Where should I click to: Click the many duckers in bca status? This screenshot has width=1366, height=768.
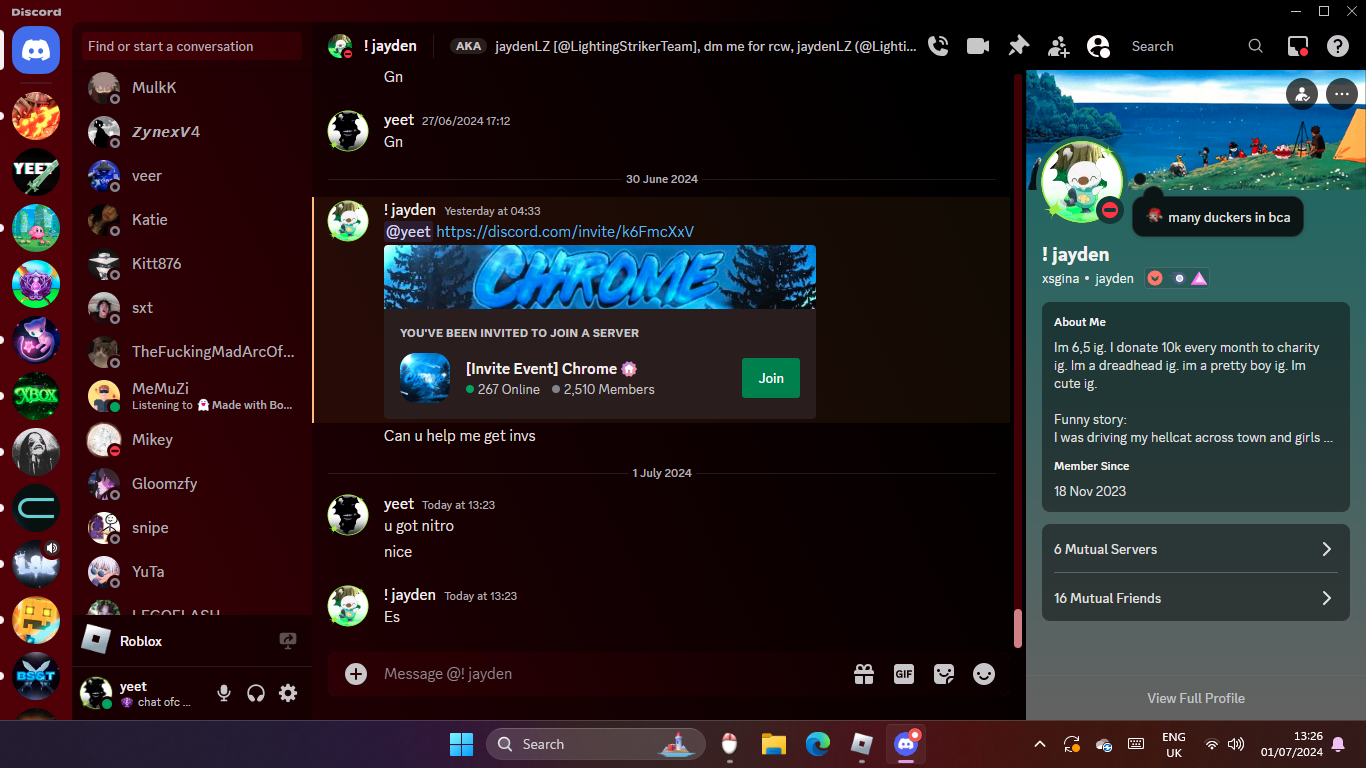(x=1218, y=217)
